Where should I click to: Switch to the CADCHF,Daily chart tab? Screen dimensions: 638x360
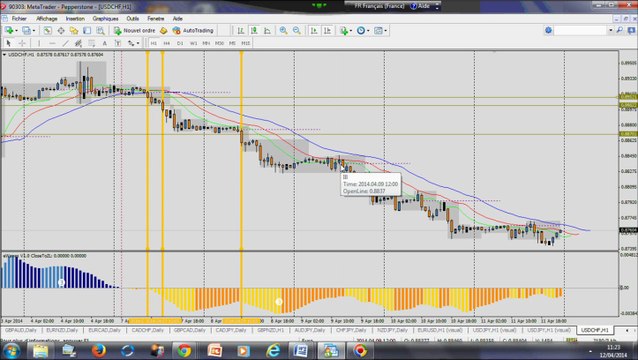click(x=147, y=330)
